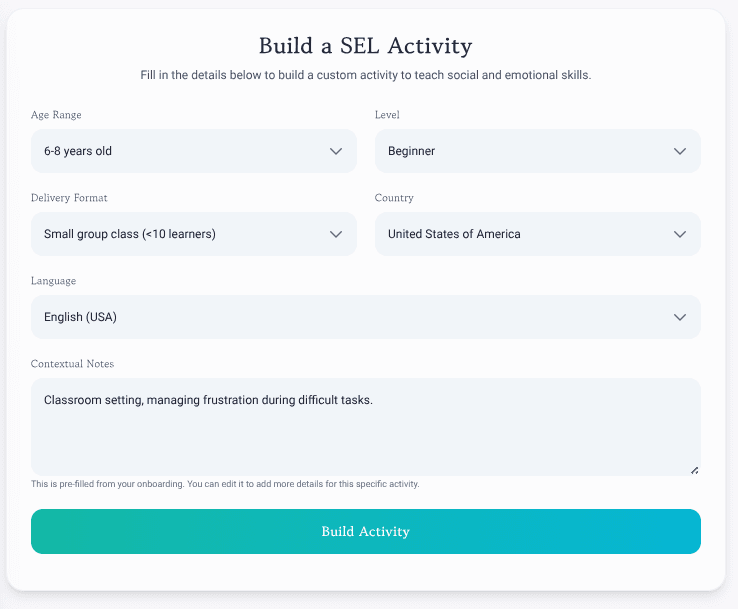Click the Age Range chevron arrow
Image resolution: width=738 pixels, height=609 pixels.
point(336,151)
